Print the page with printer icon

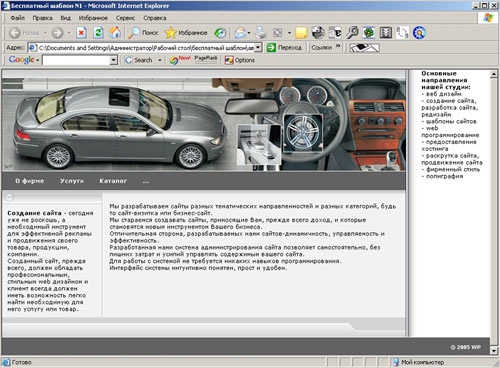click(261, 33)
